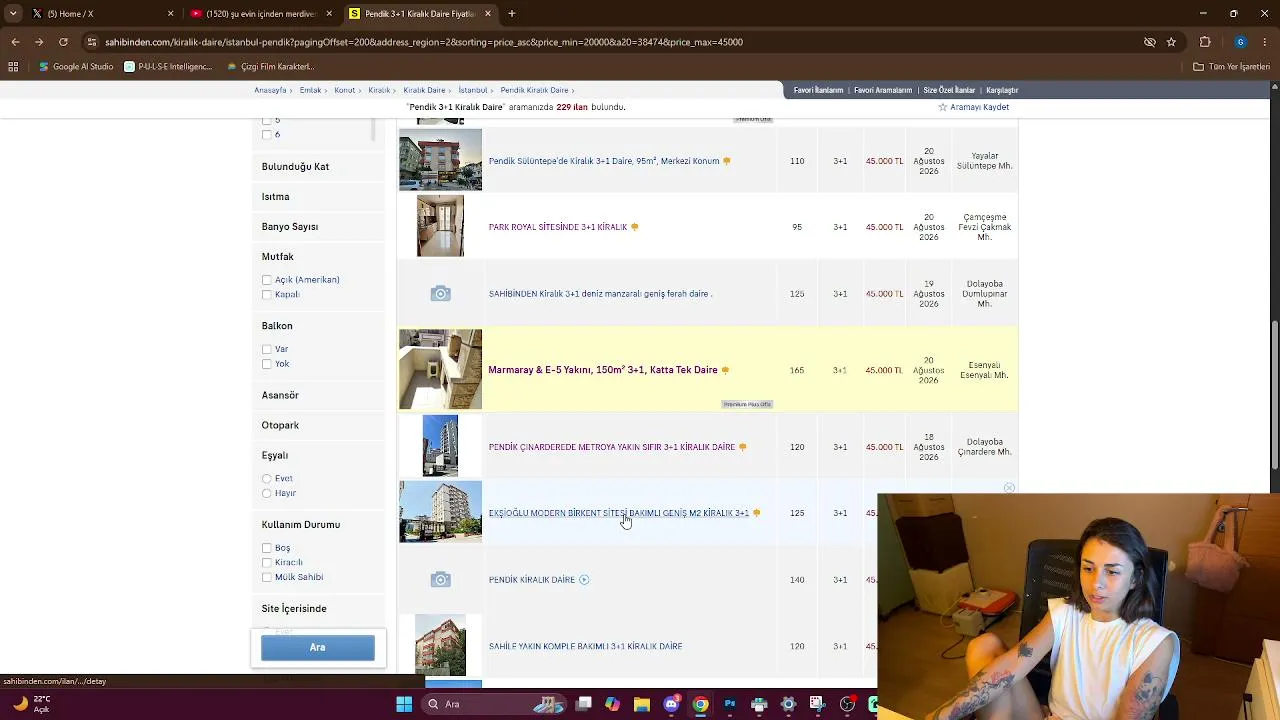Go to Anasayfa breadcrumb

(270, 90)
